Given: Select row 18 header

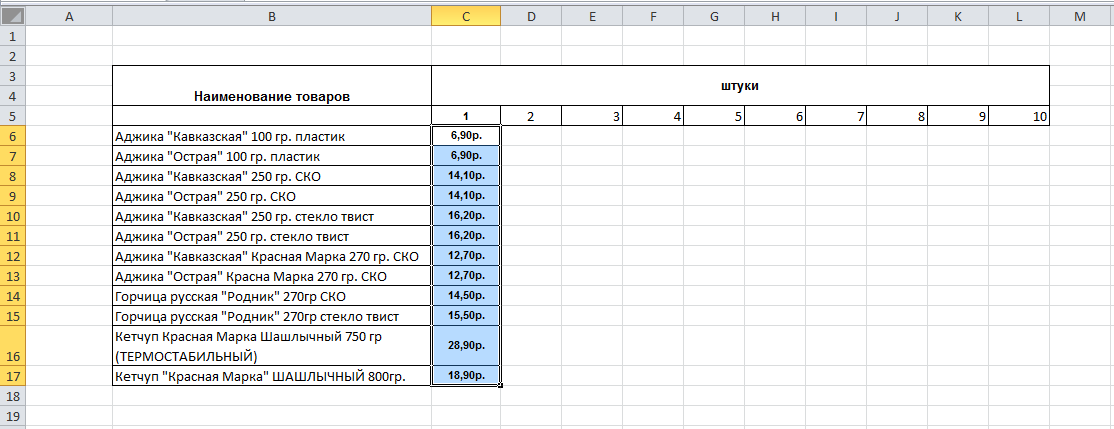Looking at the screenshot, I should click(13, 396).
